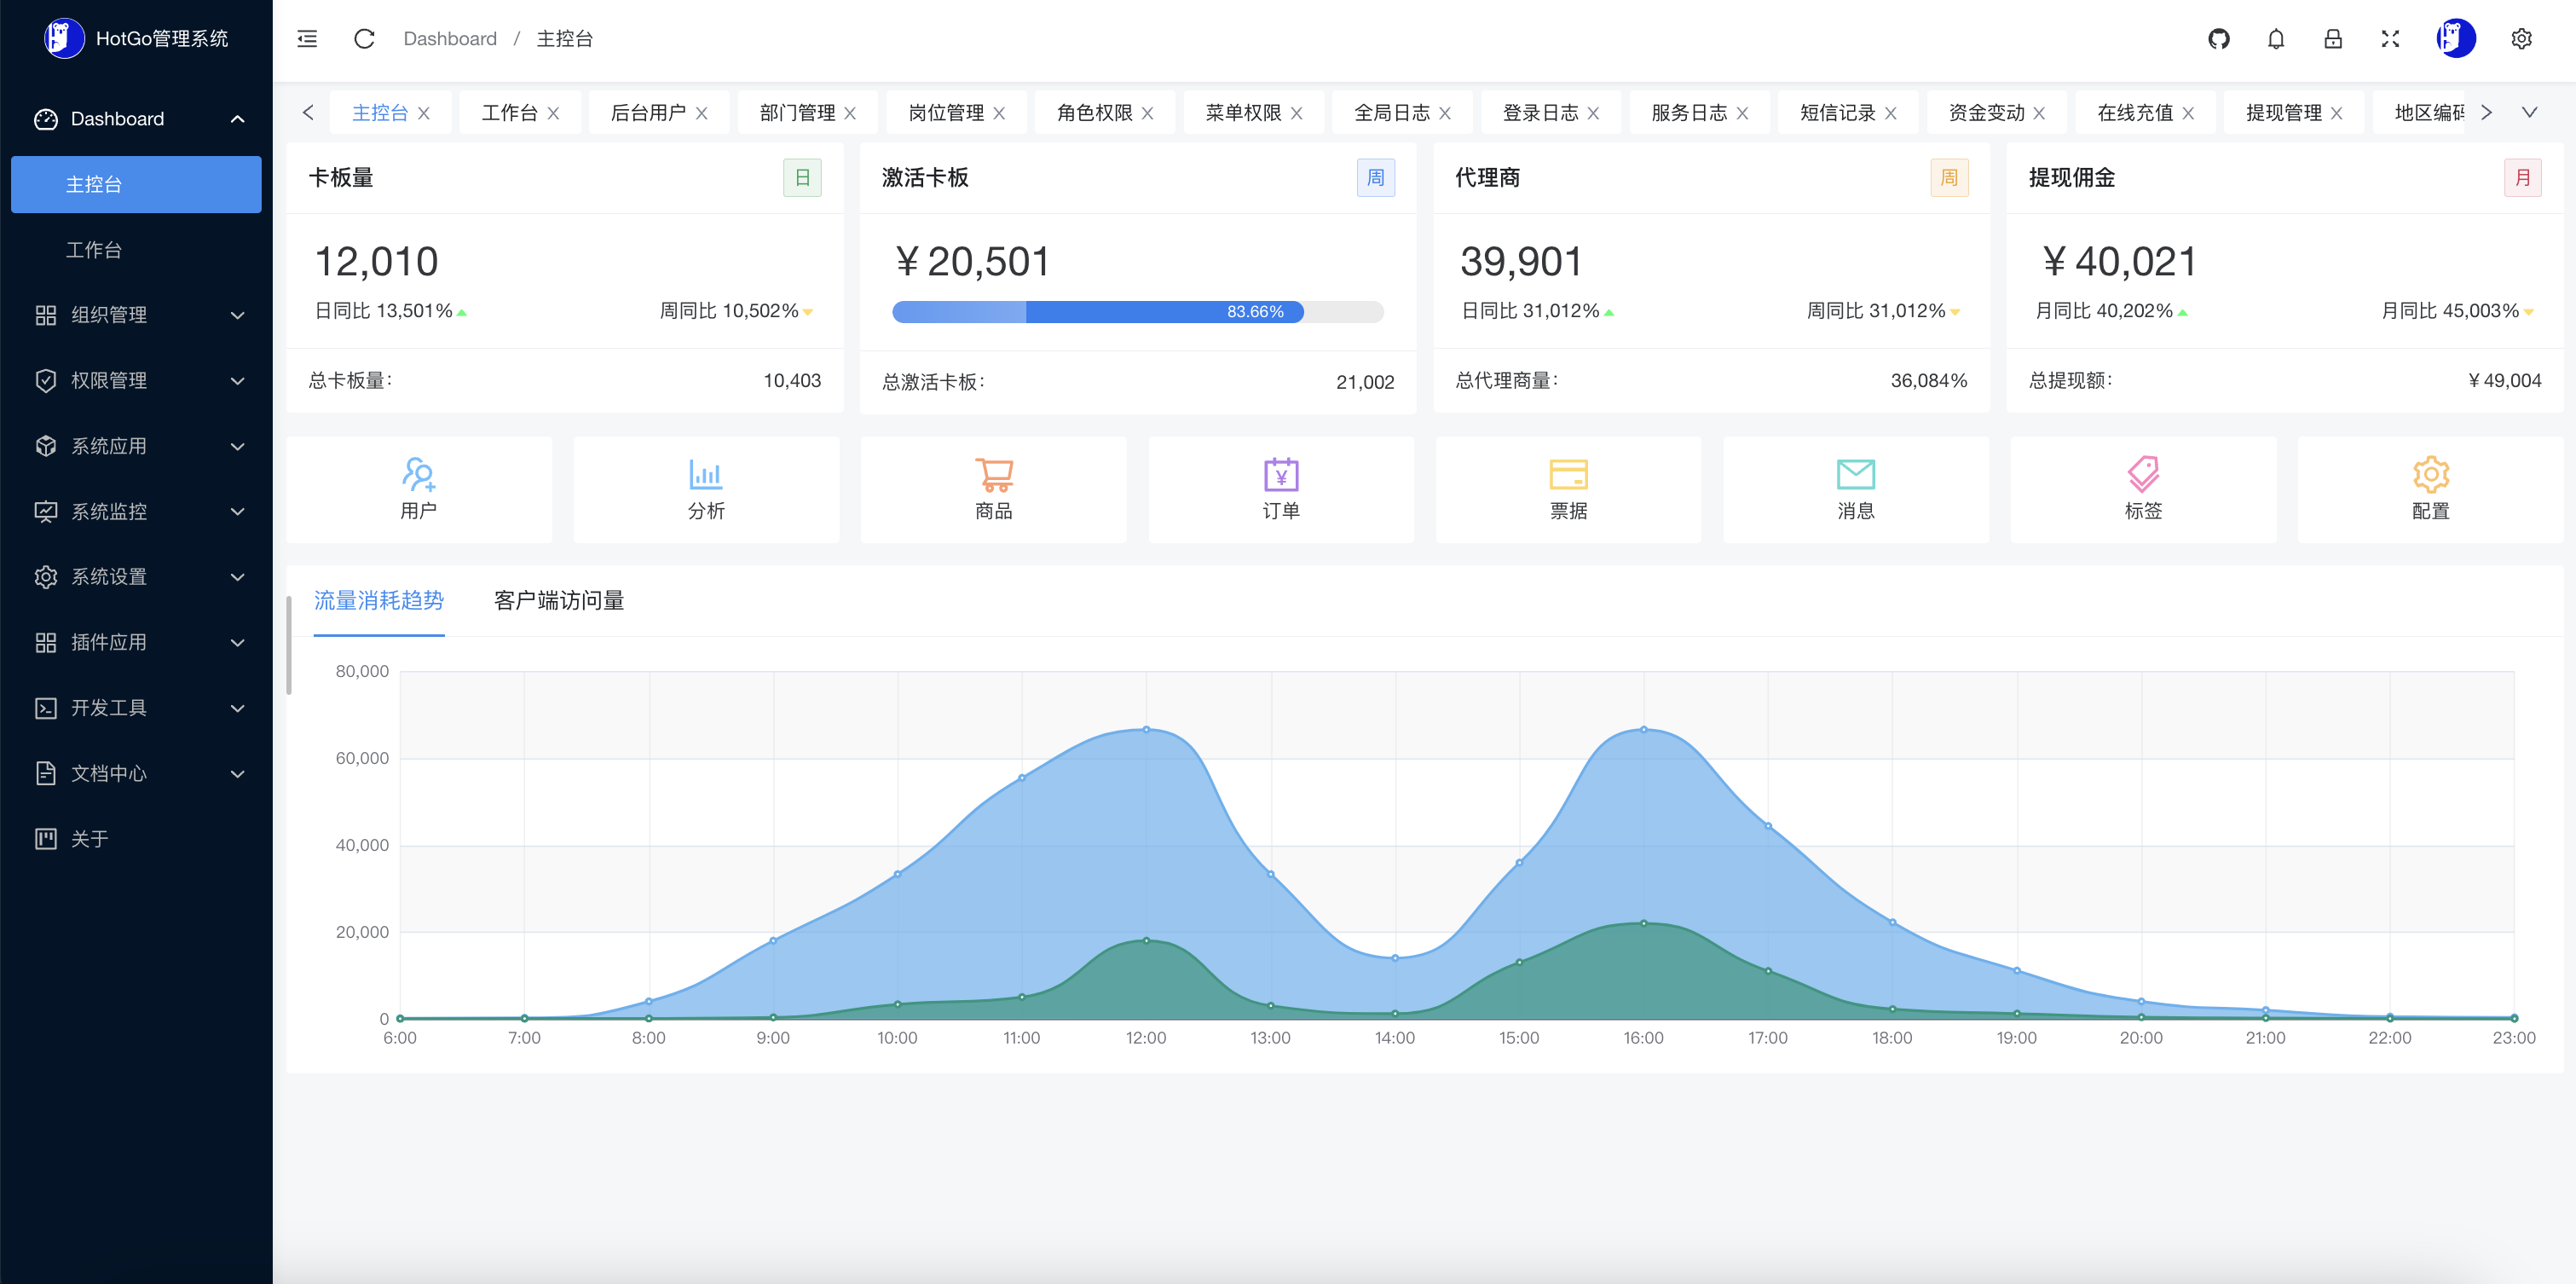The width and height of the screenshot is (2576, 1284).
Task: Close the 工作台 tab
Action: coord(553,114)
